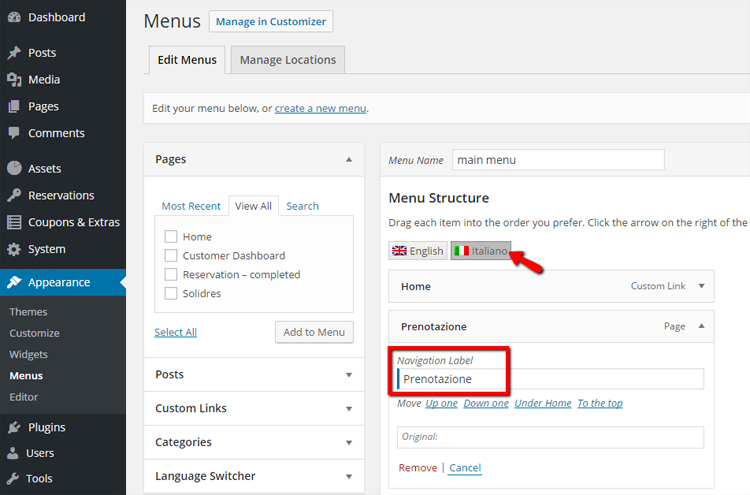Viewport: 750px width, 495px height.
Task: Click the create a new menu link
Action: click(x=320, y=109)
